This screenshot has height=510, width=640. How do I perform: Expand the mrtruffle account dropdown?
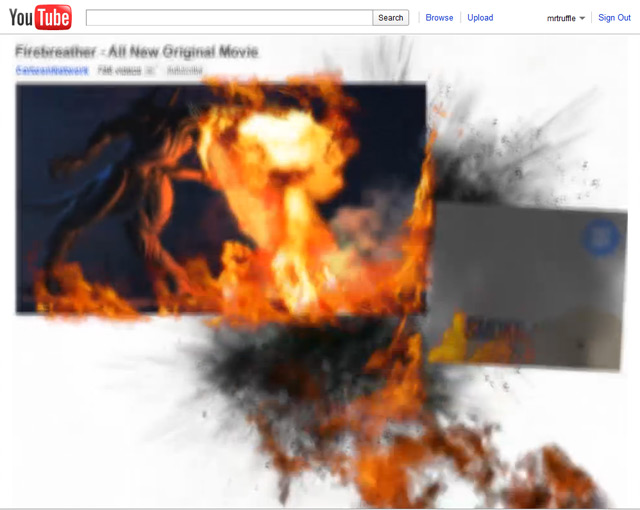(x=566, y=18)
